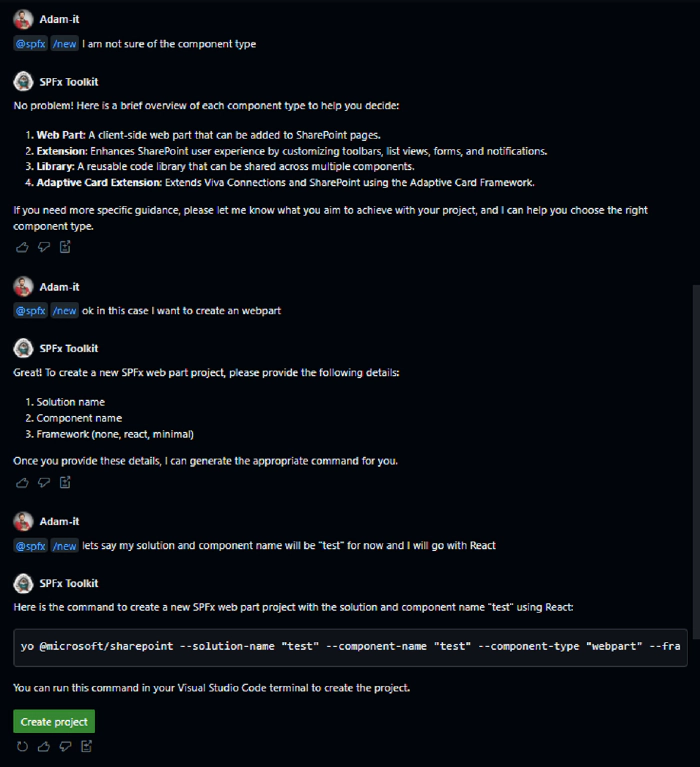Click /new command in 'not sure' message
The width and height of the screenshot is (700, 767).
coord(64,44)
